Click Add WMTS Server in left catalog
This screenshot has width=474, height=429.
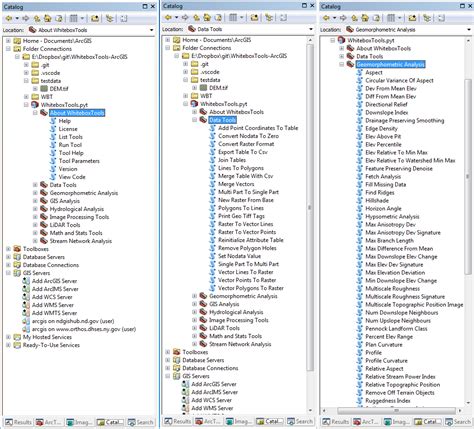54,313
